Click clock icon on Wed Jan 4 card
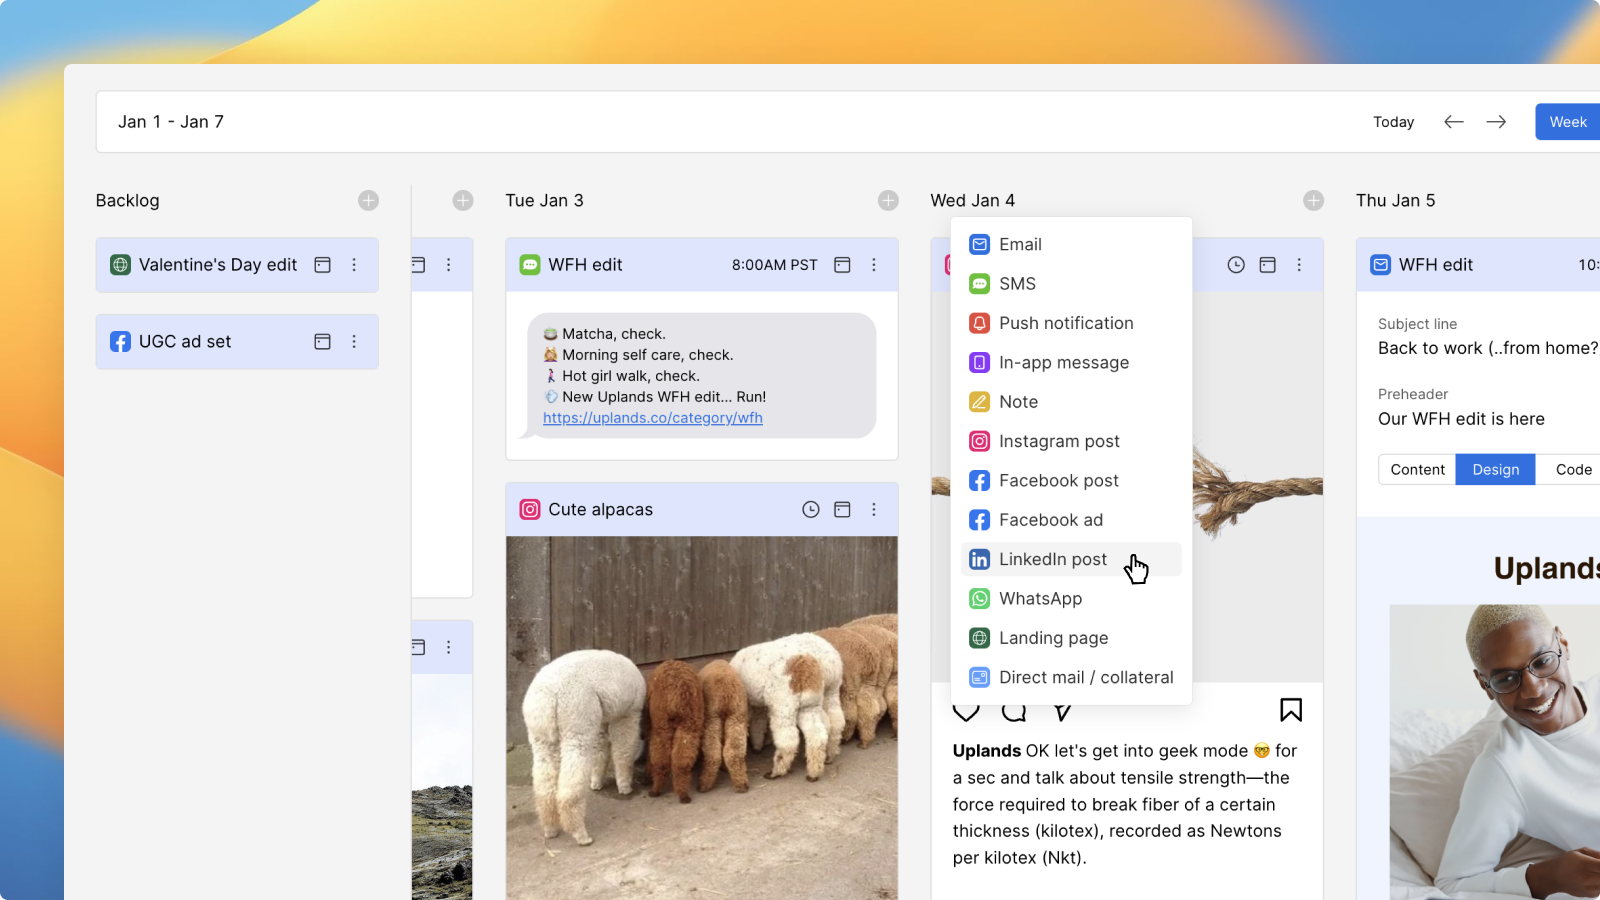This screenshot has height=900, width=1600. point(1236,265)
